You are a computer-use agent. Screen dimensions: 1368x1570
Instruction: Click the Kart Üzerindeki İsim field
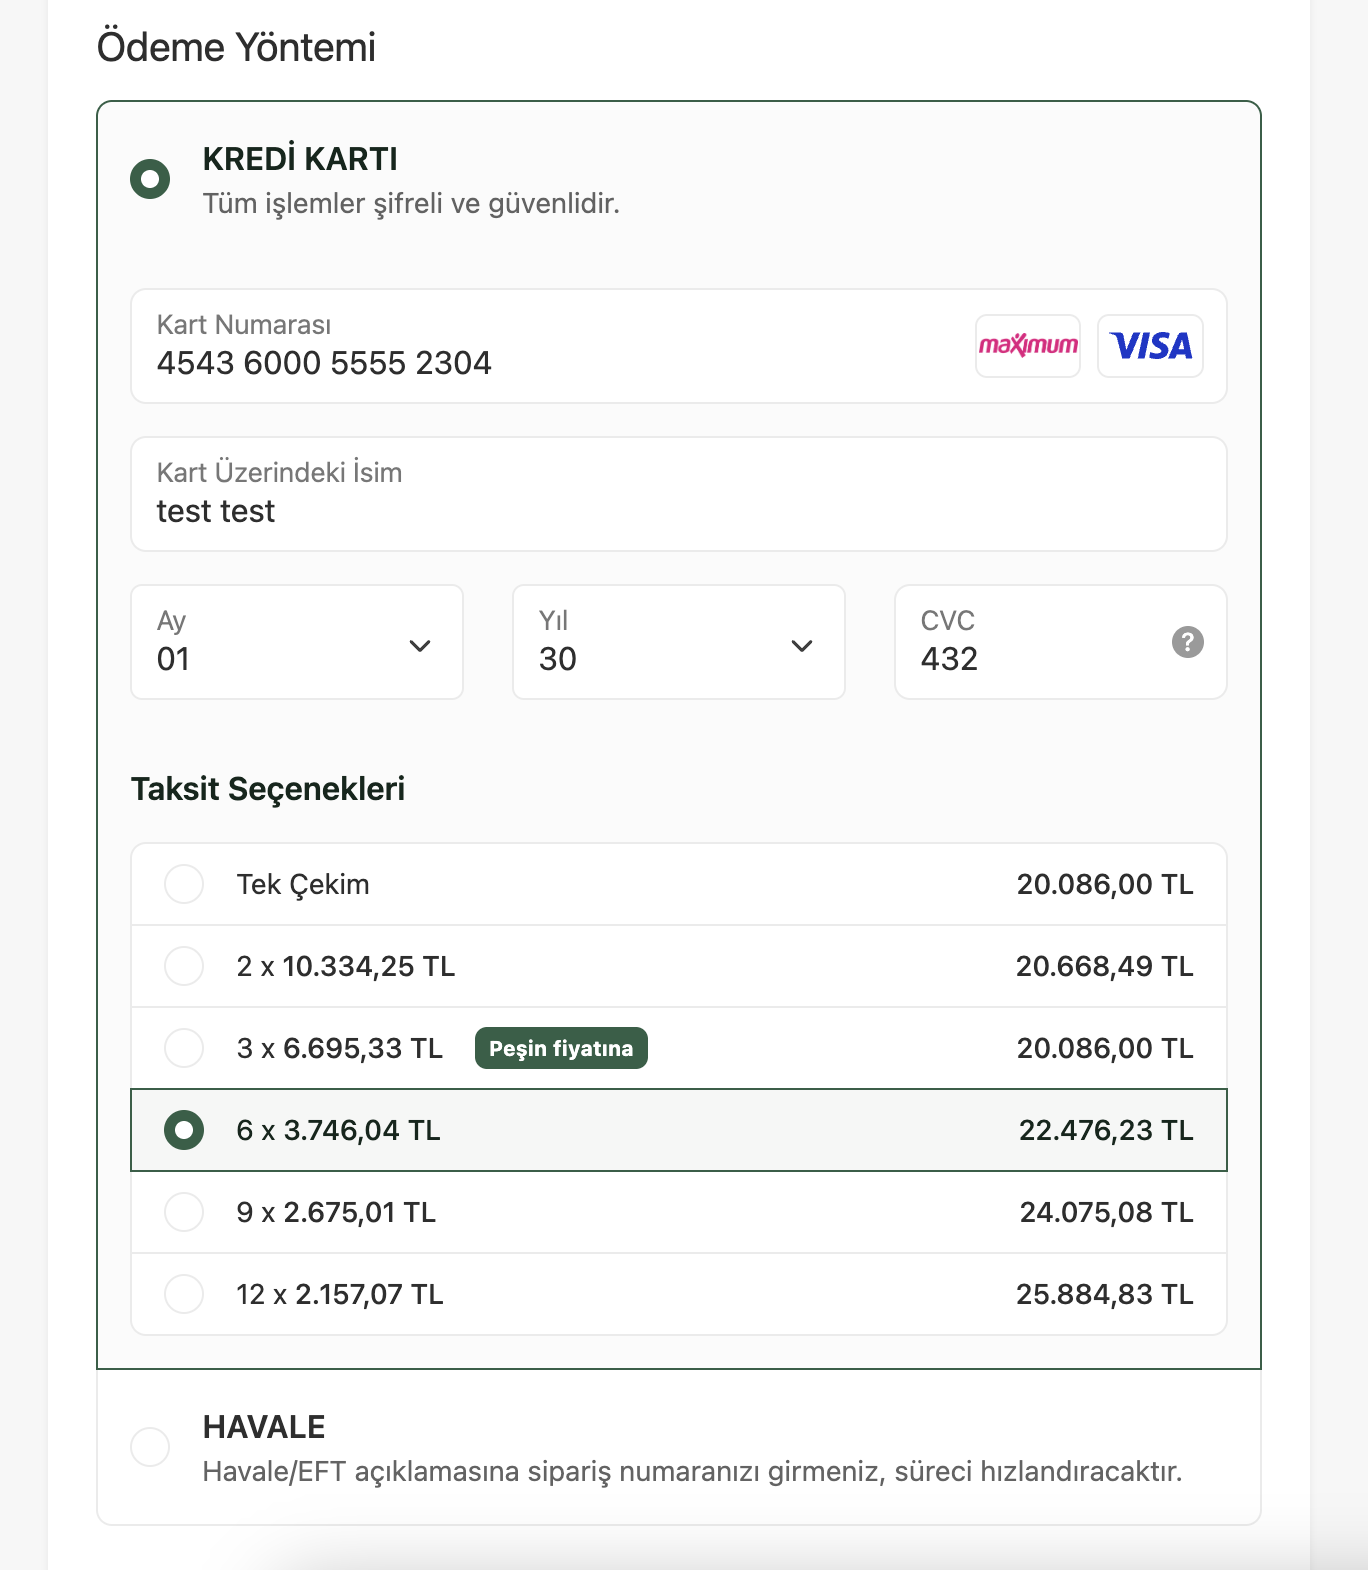679,494
